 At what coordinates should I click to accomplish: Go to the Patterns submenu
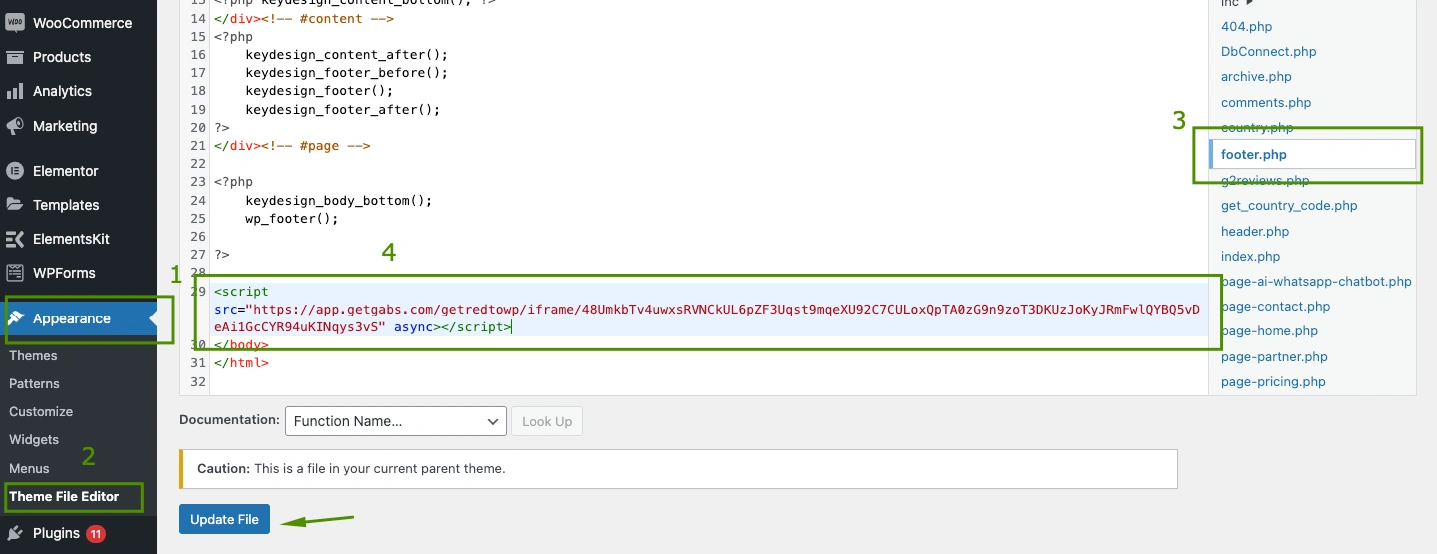pos(34,383)
